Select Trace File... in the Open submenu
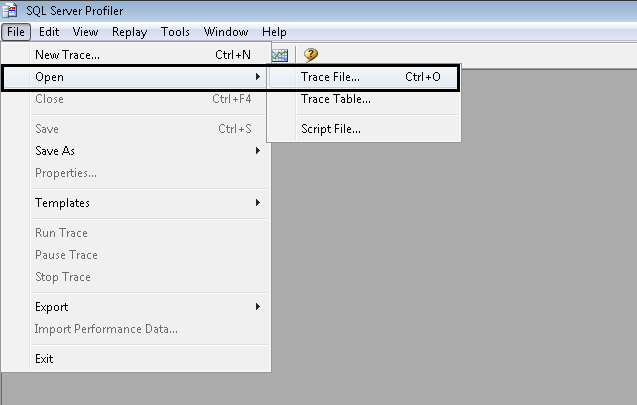The image size is (637, 405). [x=363, y=77]
